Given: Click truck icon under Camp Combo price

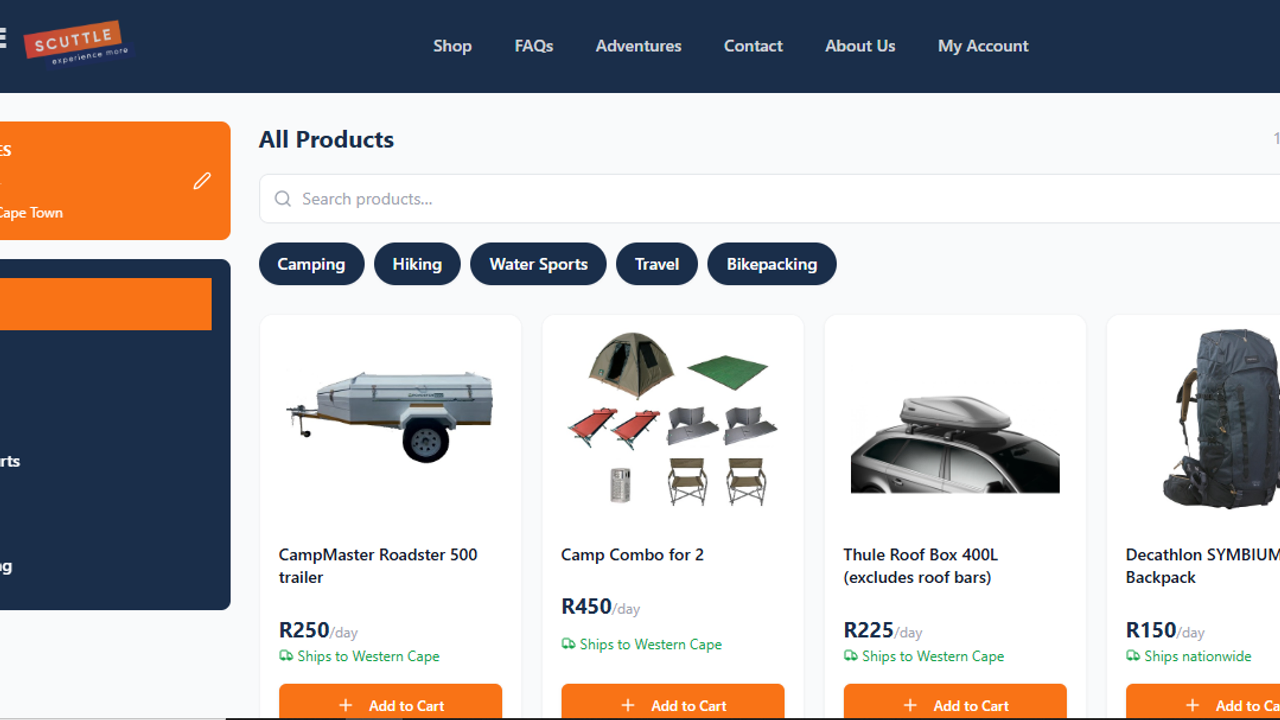Looking at the screenshot, I should (568, 644).
